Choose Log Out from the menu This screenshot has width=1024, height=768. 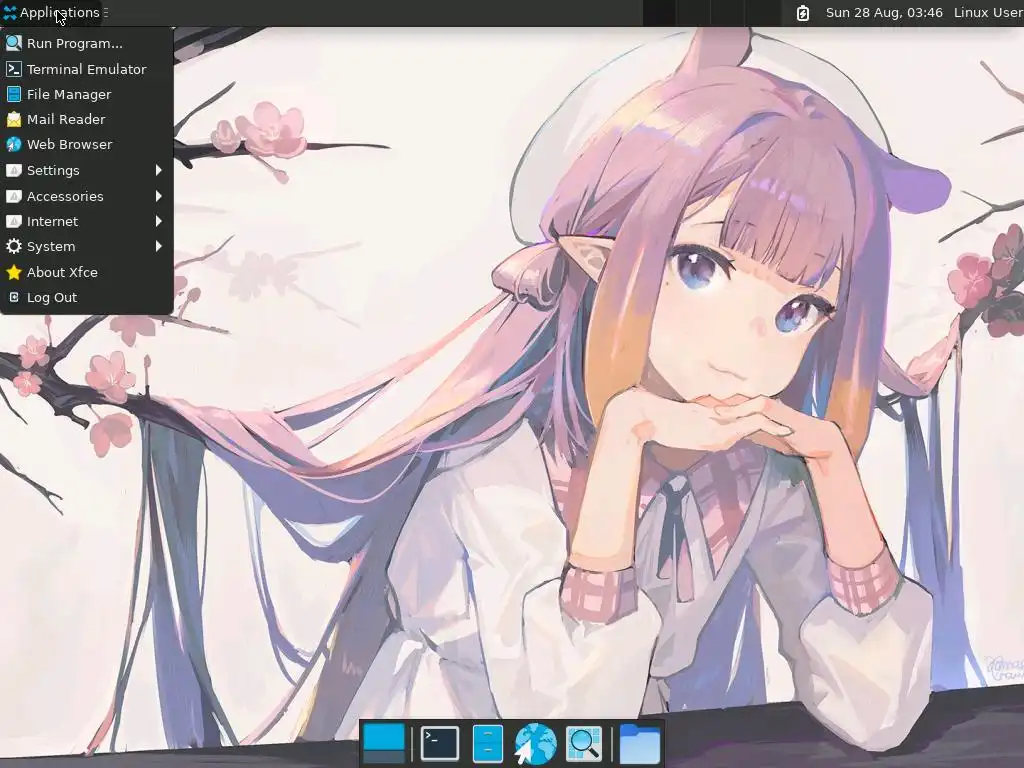pos(86,298)
